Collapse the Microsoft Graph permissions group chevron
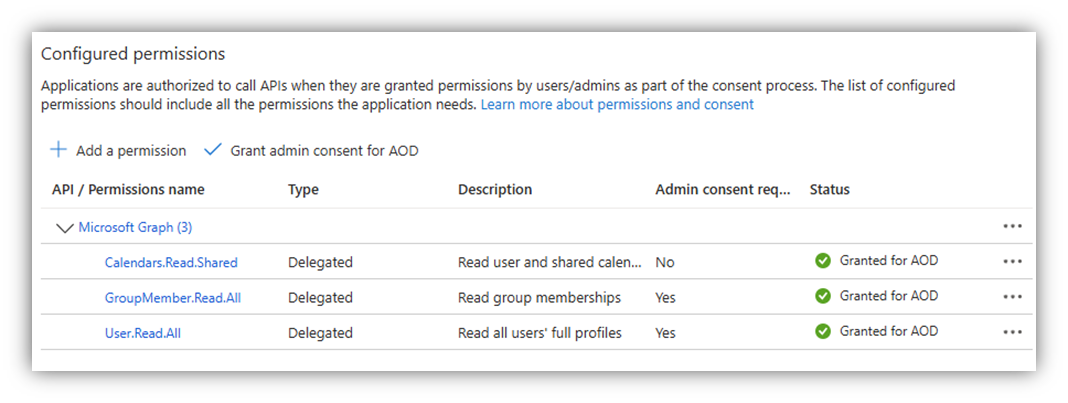Screen dimensions: 1068x403 click(x=66, y=228)
